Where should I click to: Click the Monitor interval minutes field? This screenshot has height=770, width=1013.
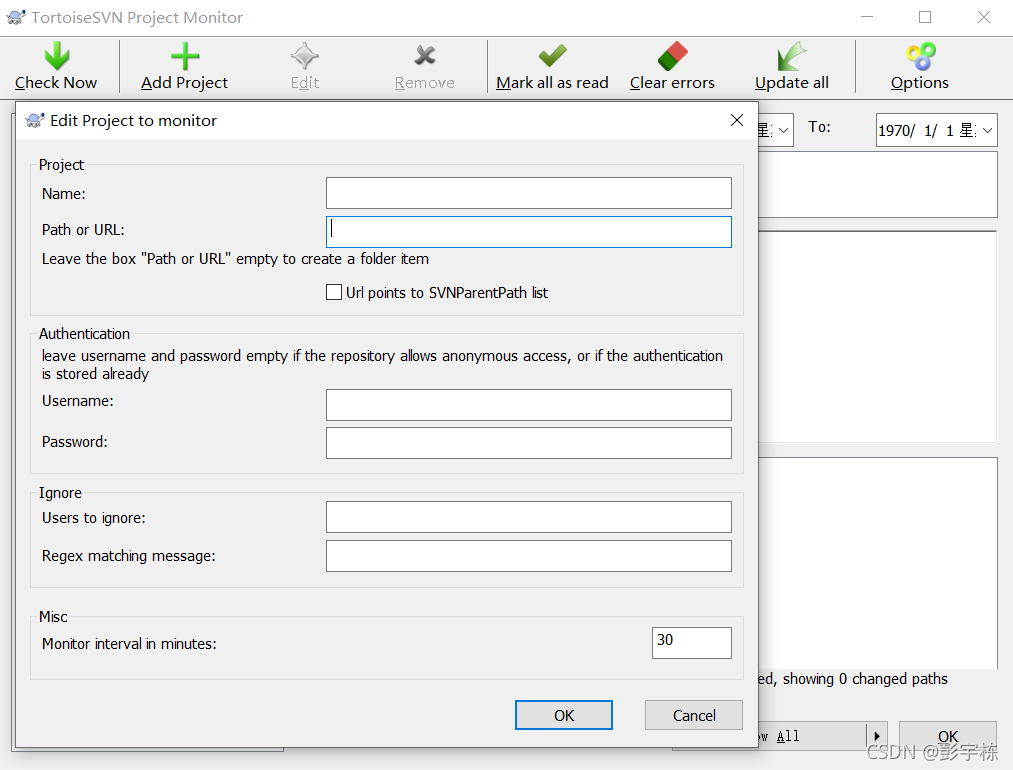click(692, 643)
